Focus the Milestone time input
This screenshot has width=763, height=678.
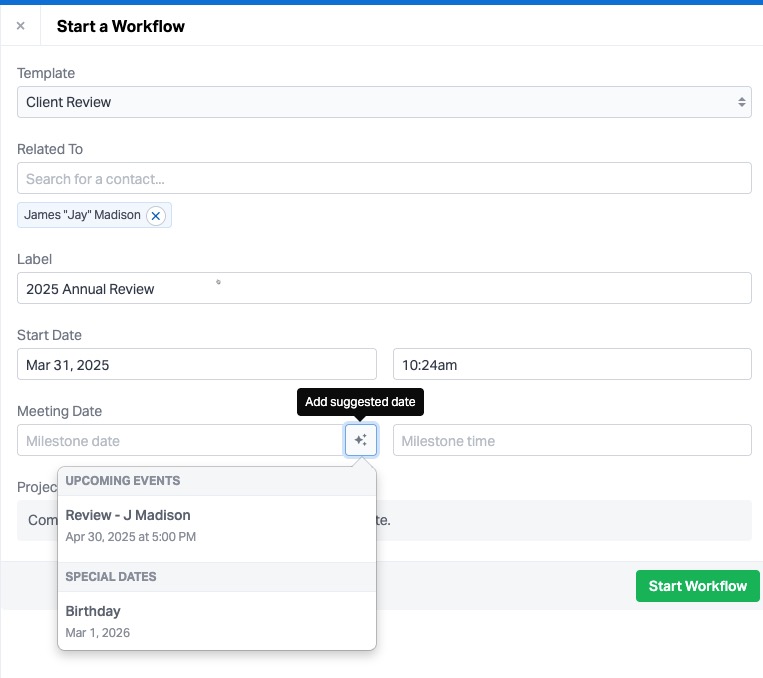(x=571, y=441)
